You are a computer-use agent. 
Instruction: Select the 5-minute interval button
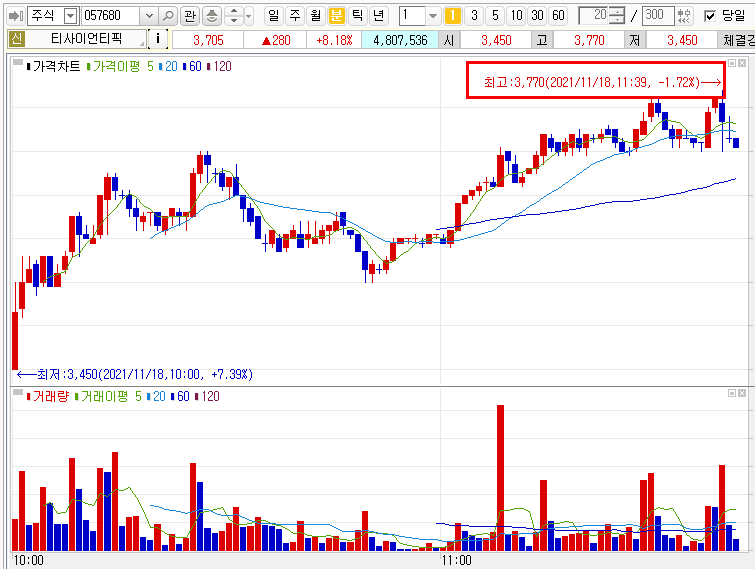[495, 16]
